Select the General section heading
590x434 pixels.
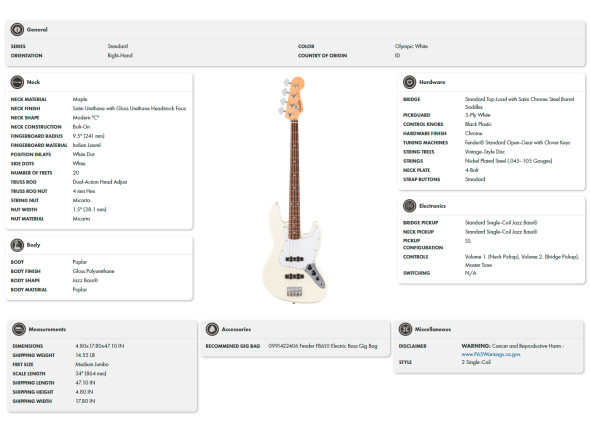coord(37,29)
